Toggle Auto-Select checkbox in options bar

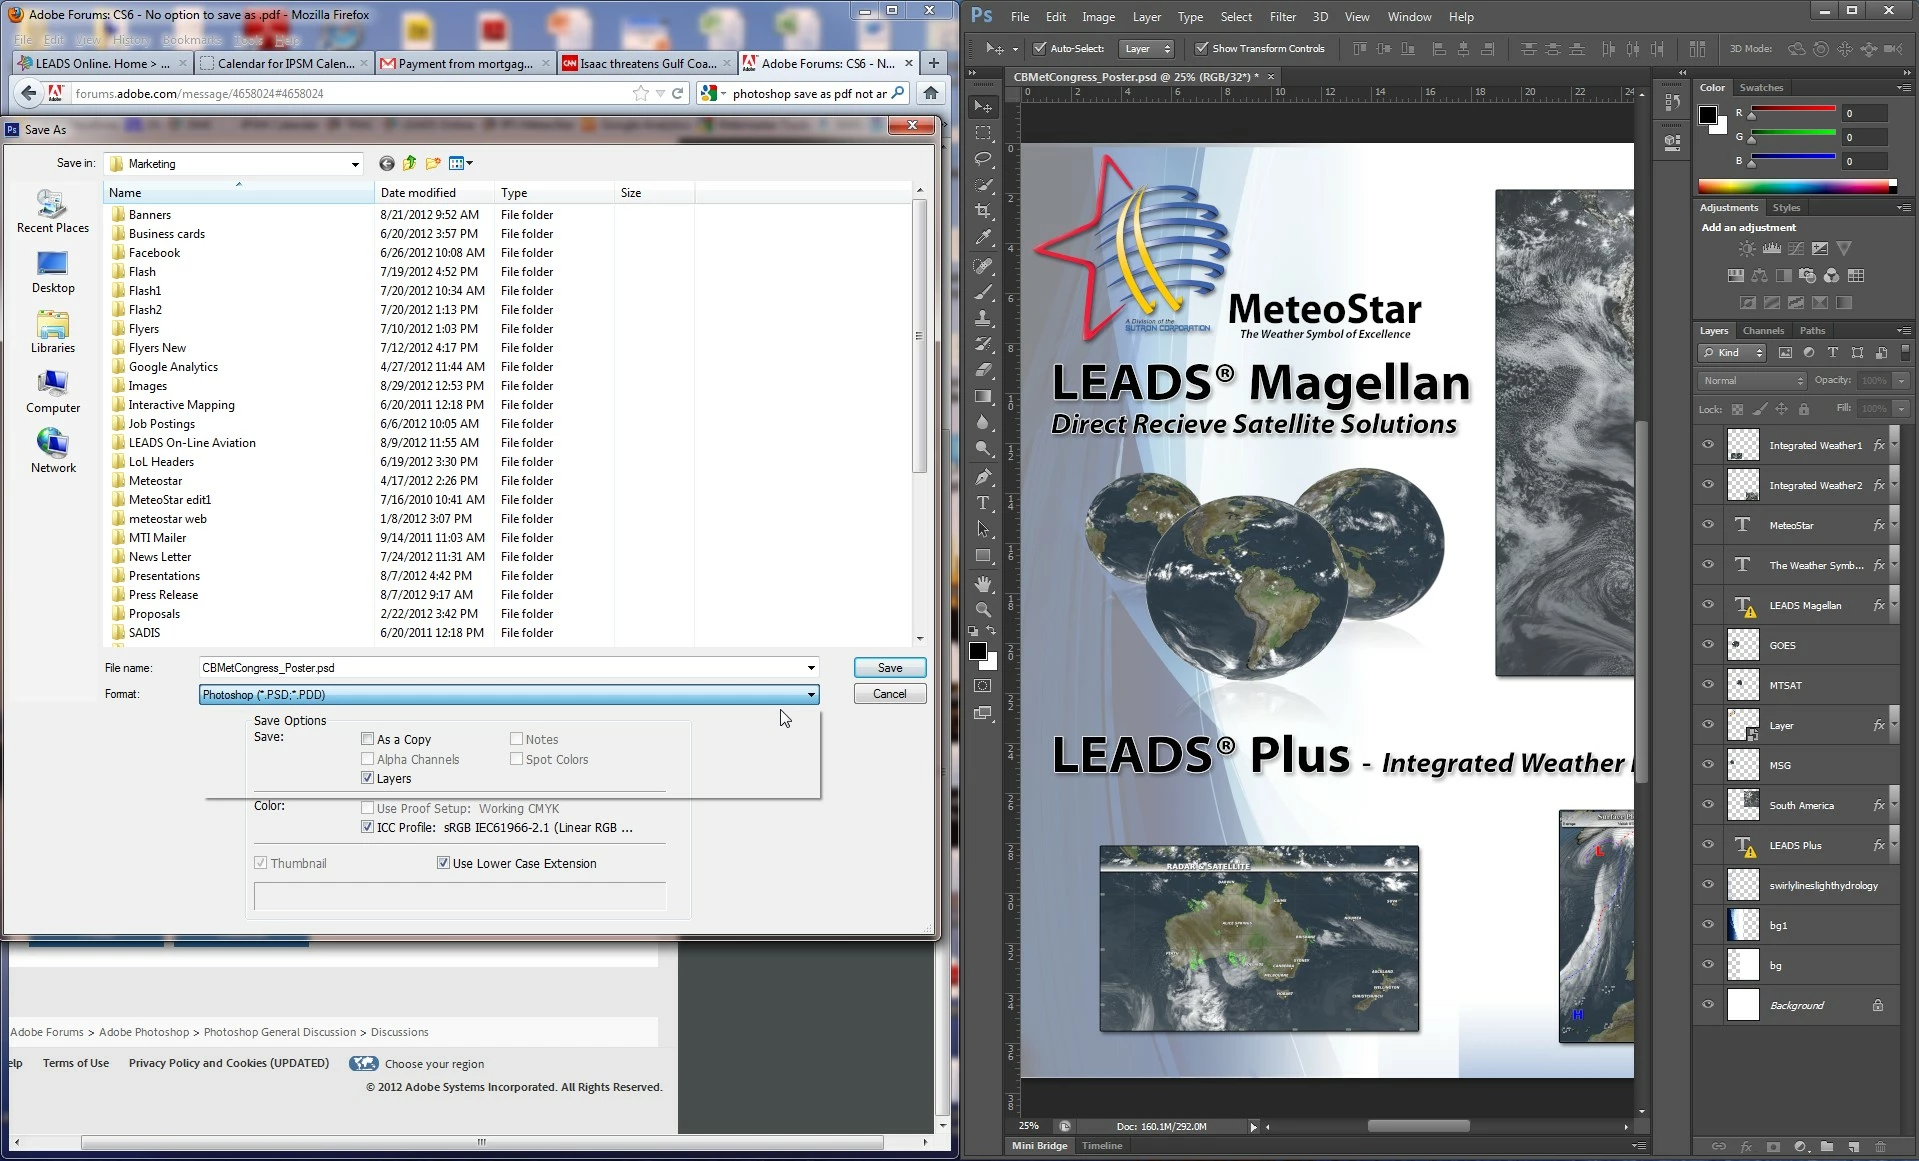(x=1040, y=48)
